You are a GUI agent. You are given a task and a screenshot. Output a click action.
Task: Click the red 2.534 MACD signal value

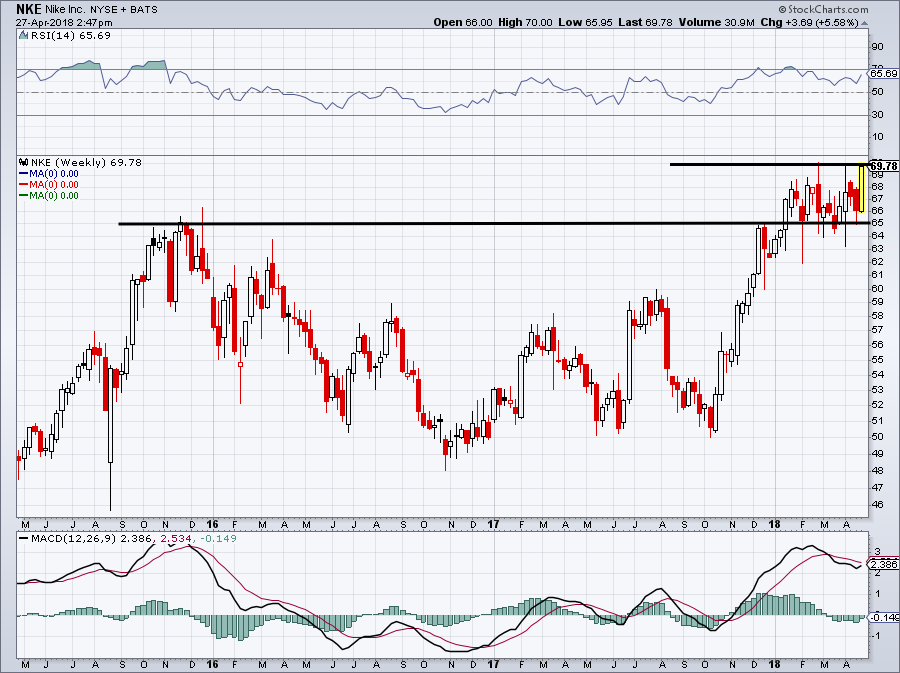176,538
